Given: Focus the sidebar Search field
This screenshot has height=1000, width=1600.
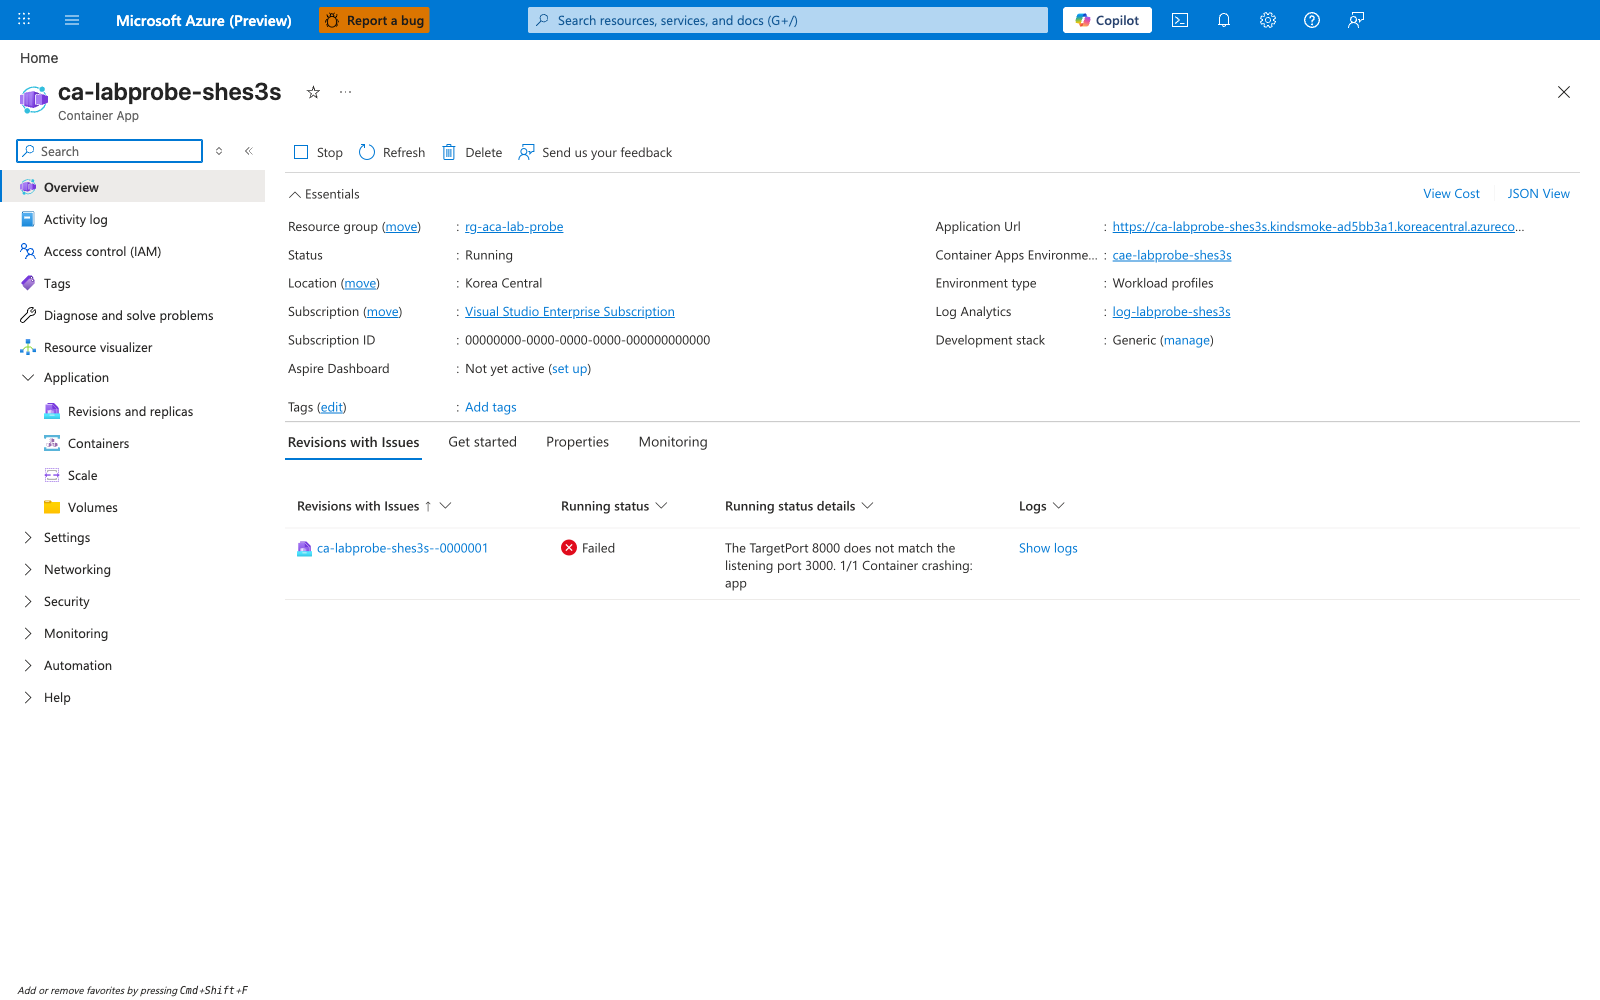Looking at the screenshot, I should click(x=110, y=151).
